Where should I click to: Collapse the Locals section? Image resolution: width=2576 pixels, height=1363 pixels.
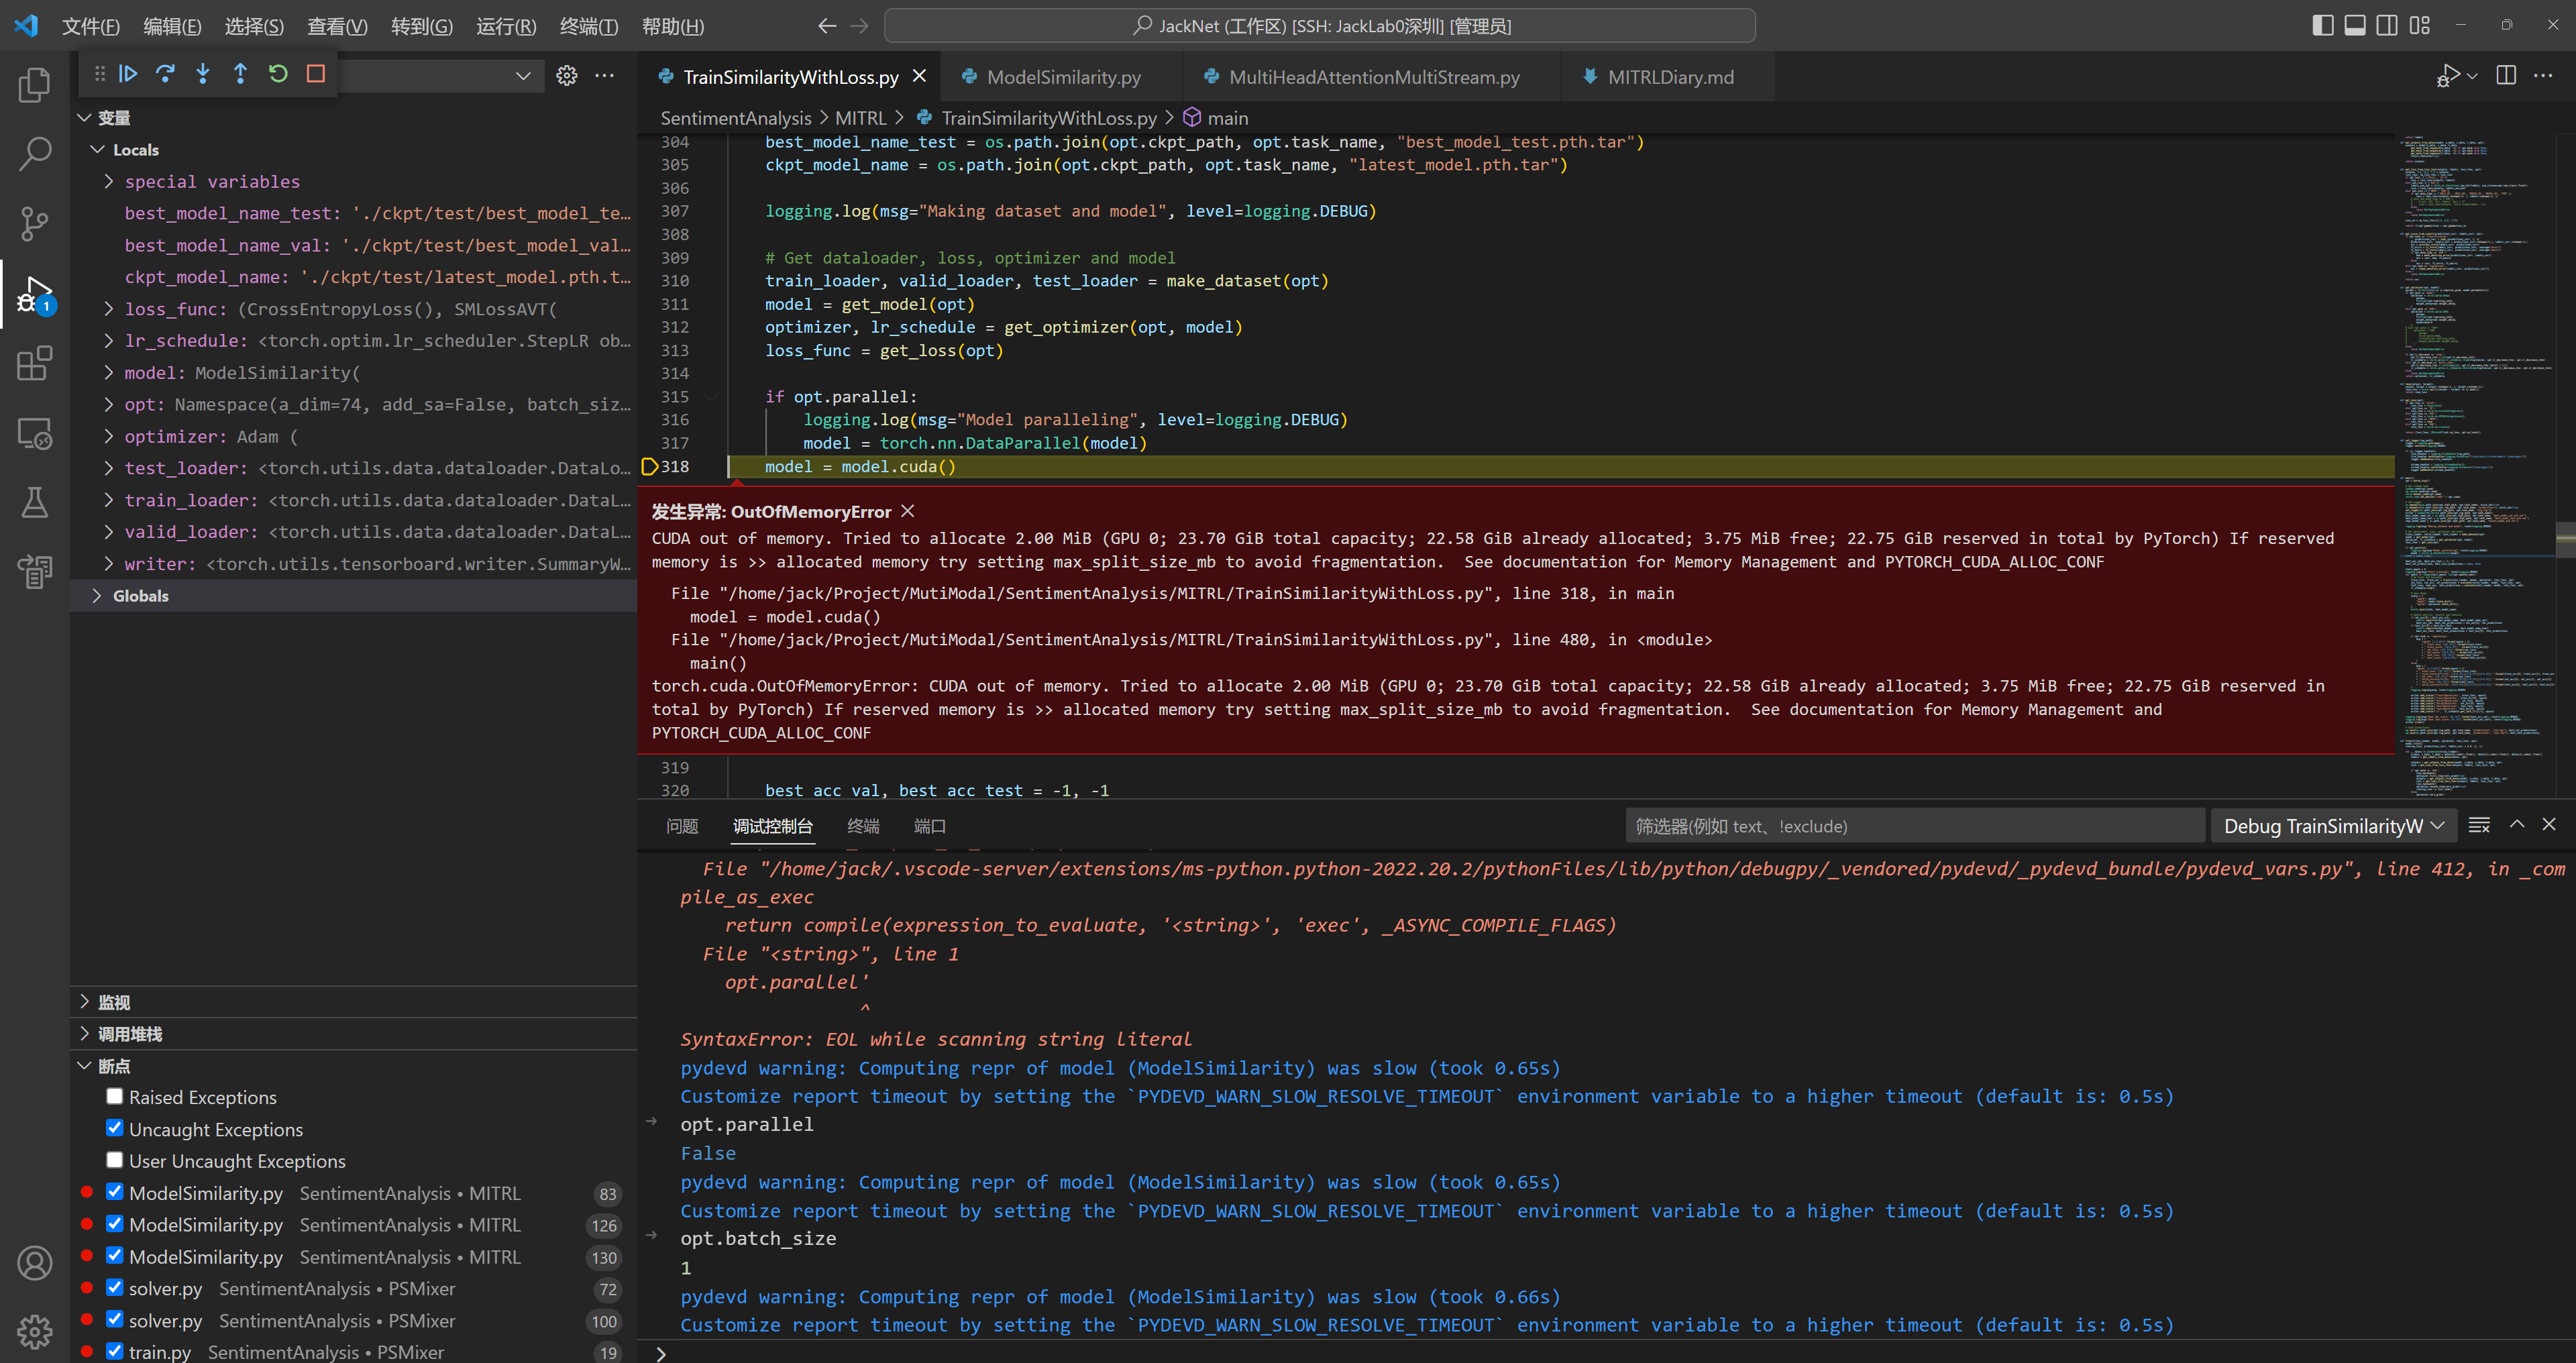click(98, 149)
